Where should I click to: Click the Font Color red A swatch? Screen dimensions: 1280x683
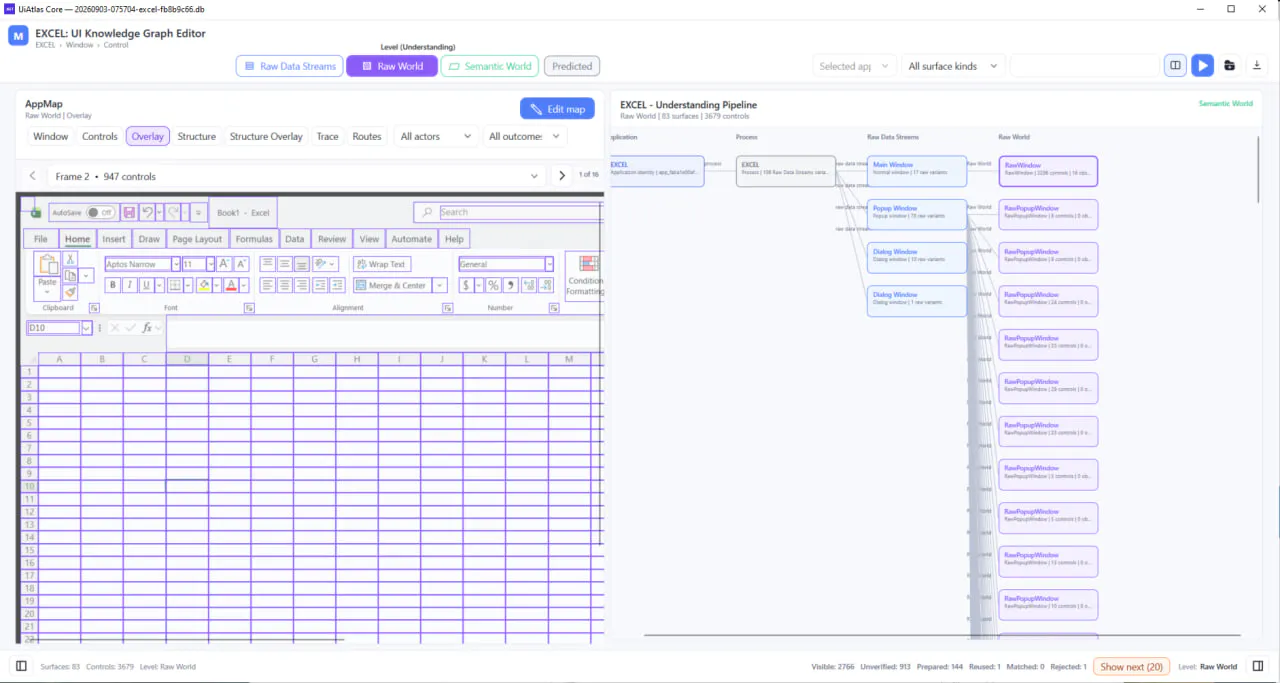tap(231, 285)
